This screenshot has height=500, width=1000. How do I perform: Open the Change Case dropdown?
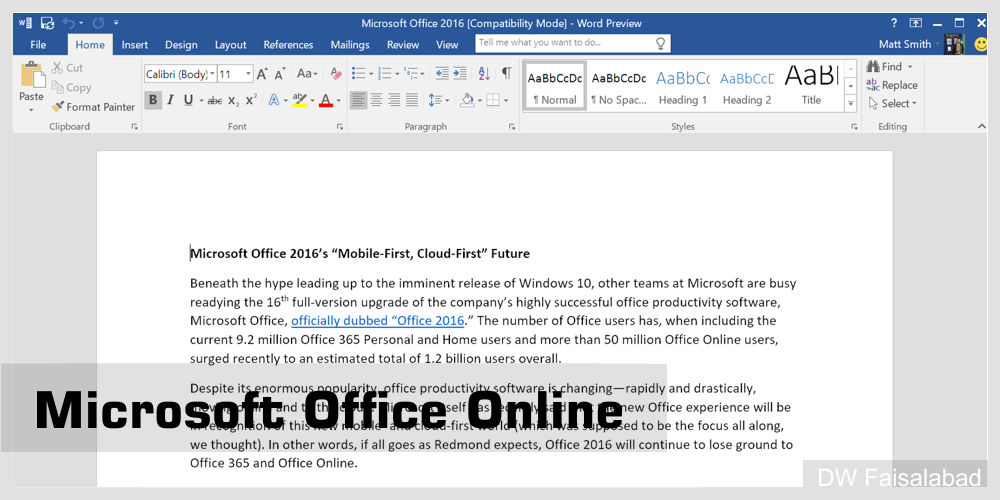tap(307, 74)
